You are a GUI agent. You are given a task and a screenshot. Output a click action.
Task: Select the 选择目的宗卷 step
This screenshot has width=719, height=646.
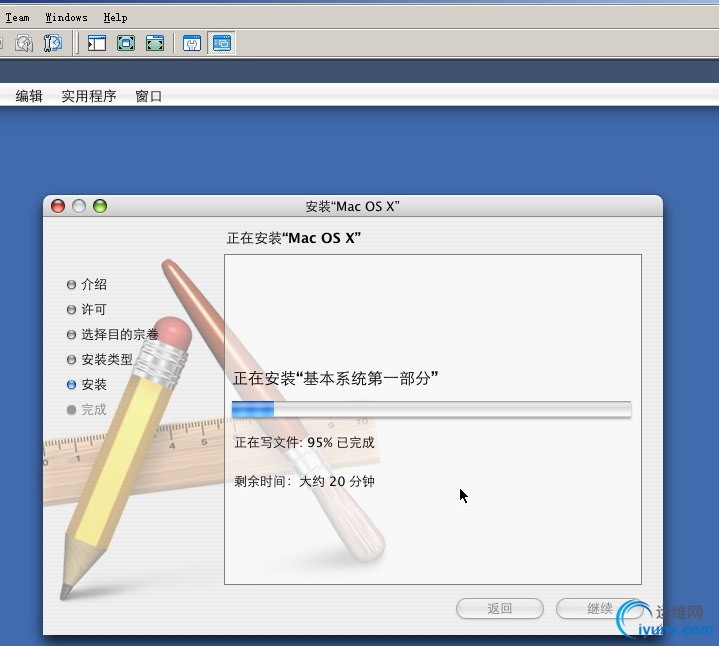click(113, 334)
